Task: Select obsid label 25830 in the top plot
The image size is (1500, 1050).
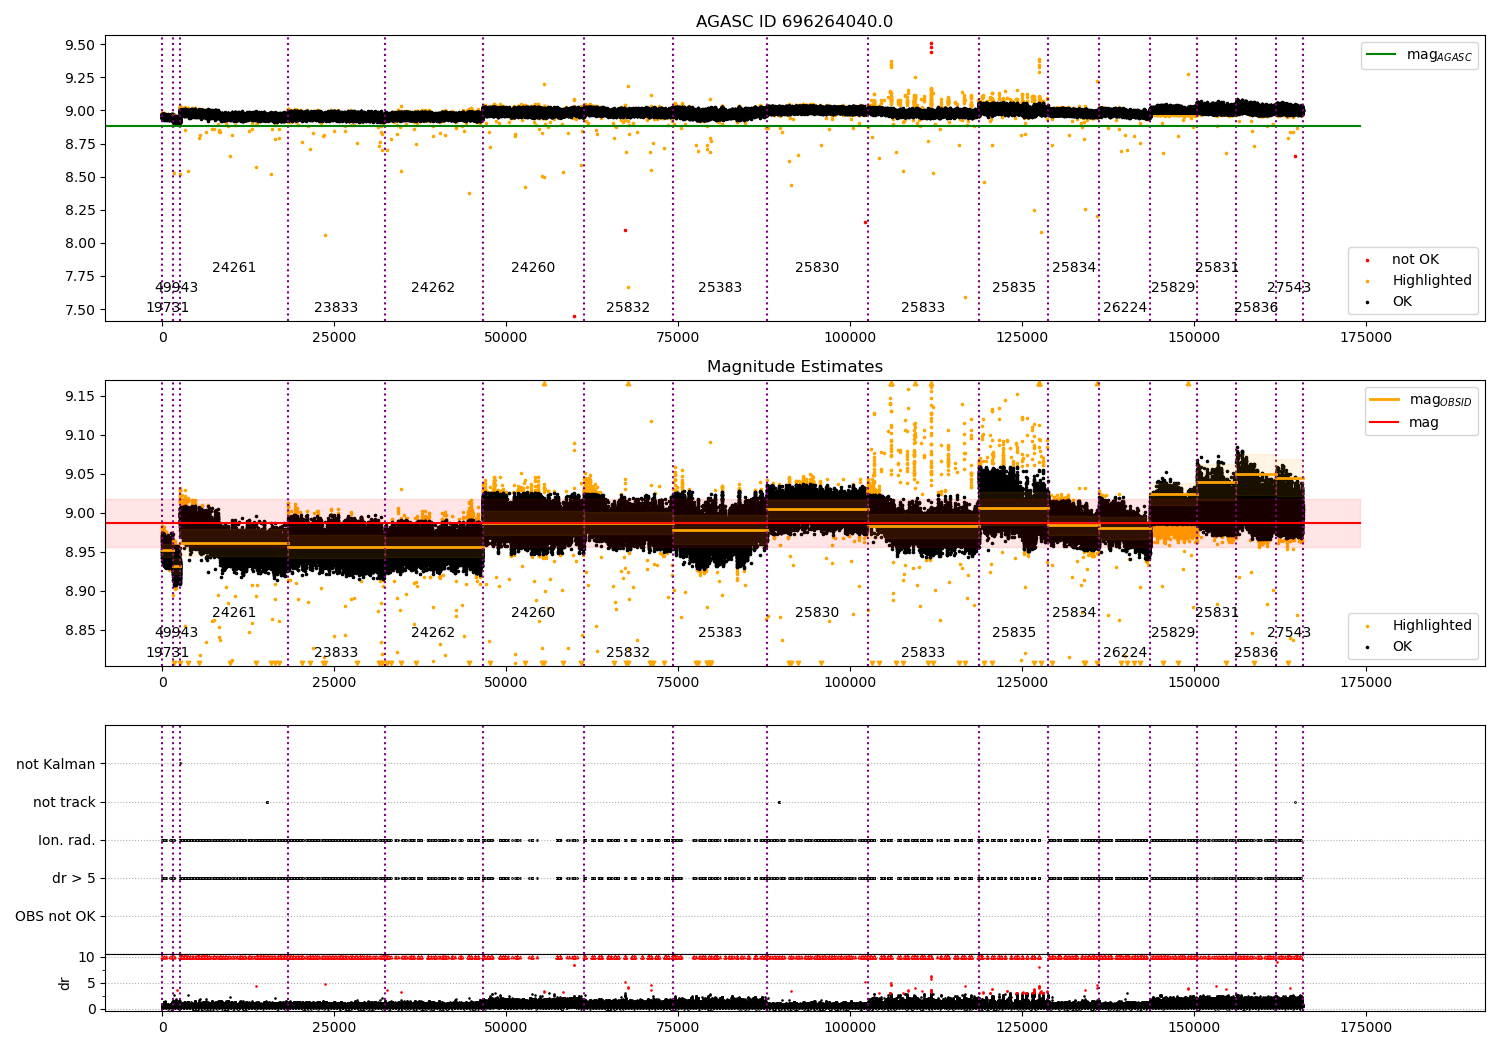Action: [x=817, y=267]
